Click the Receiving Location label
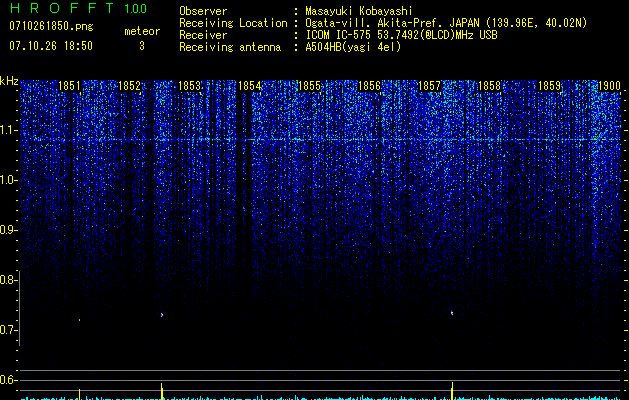This screenshot has height=400, width=629. 233,23
